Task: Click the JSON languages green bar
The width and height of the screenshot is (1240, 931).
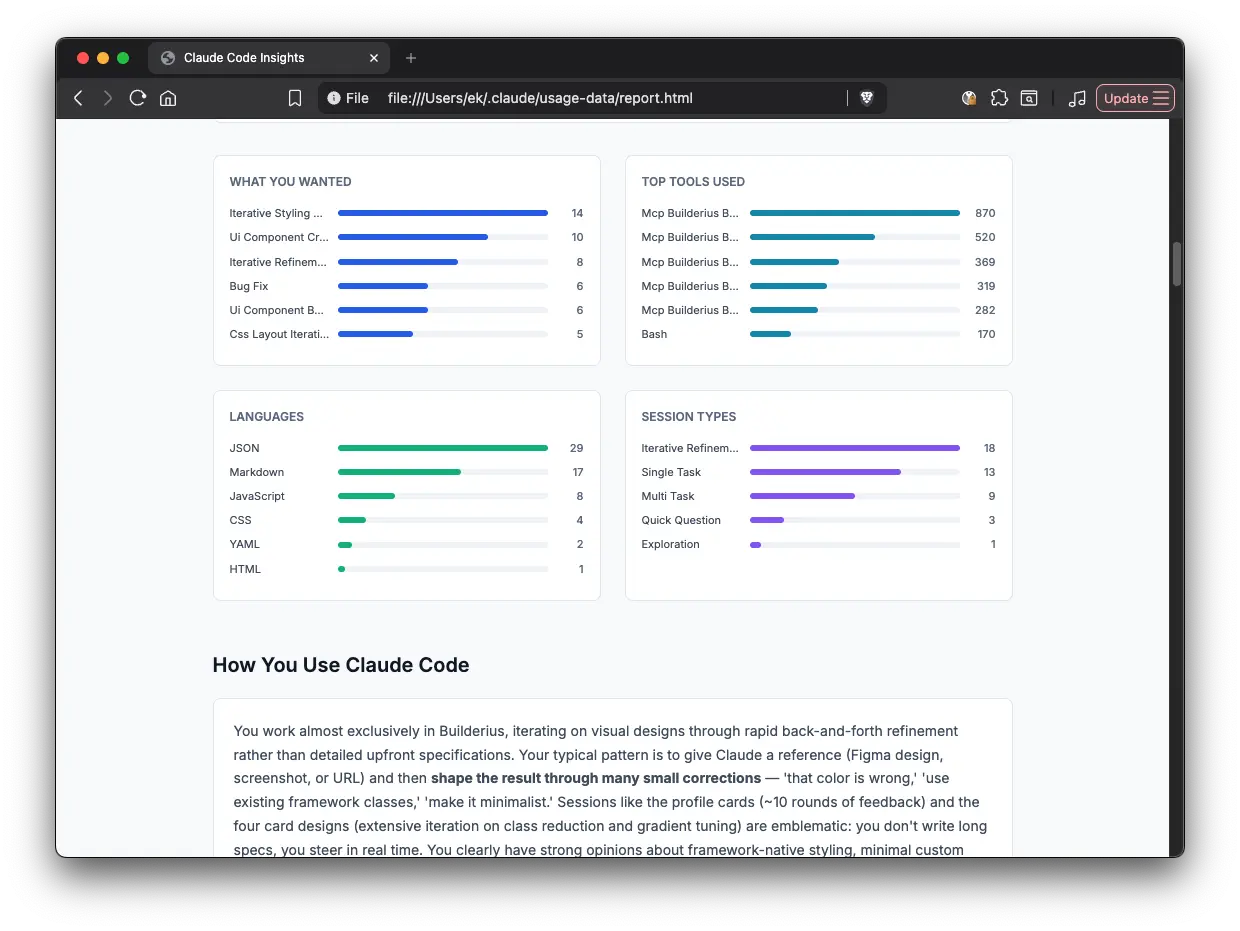Action: click(x=442, y=448)
